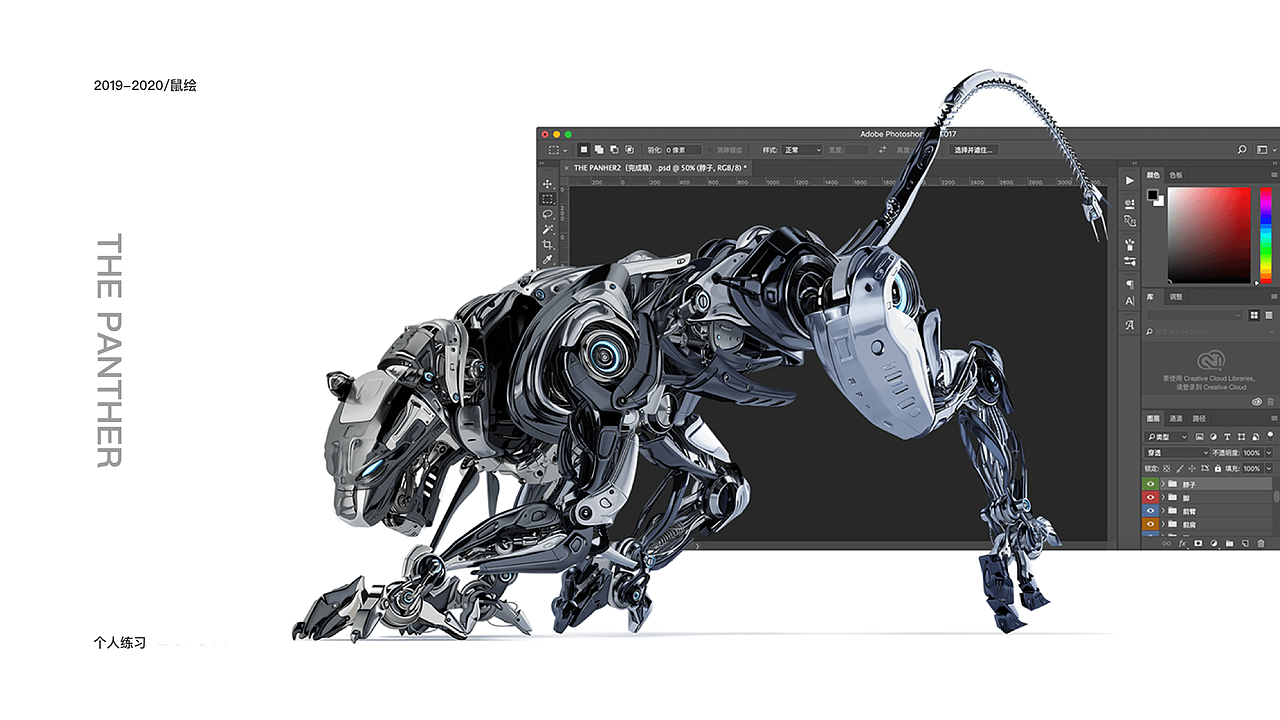Image resolution: width=1280 pixels, height=720 pixels.
Task: Hide the 脚 layer group
Action: [x=1151, y=497]
